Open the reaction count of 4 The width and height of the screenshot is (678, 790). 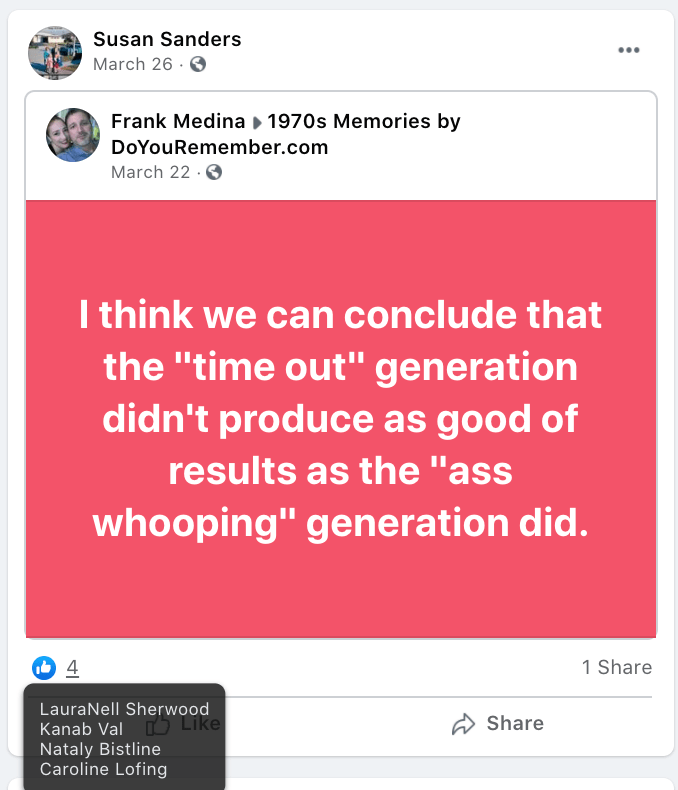(72, 667)
